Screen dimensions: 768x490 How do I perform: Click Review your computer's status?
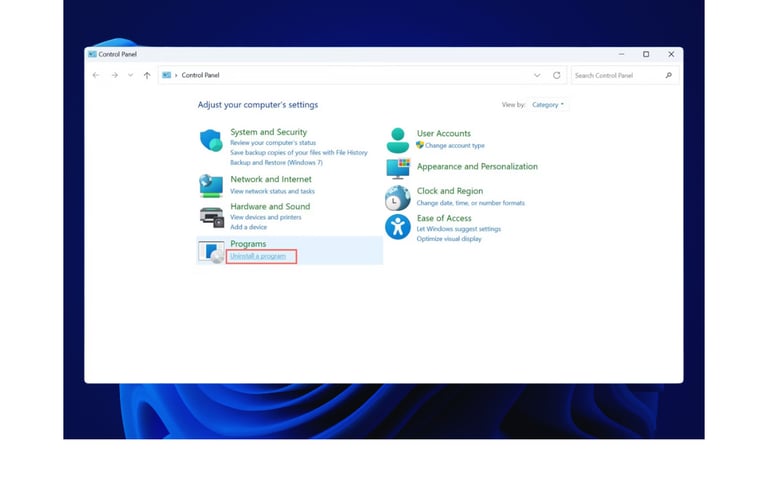(273, 143)
